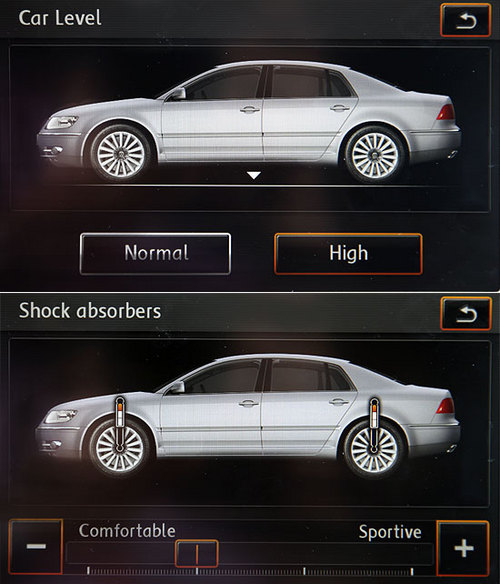Click the Sportive label
This screenshot has width=500, height=584.
tap(390, 532)
